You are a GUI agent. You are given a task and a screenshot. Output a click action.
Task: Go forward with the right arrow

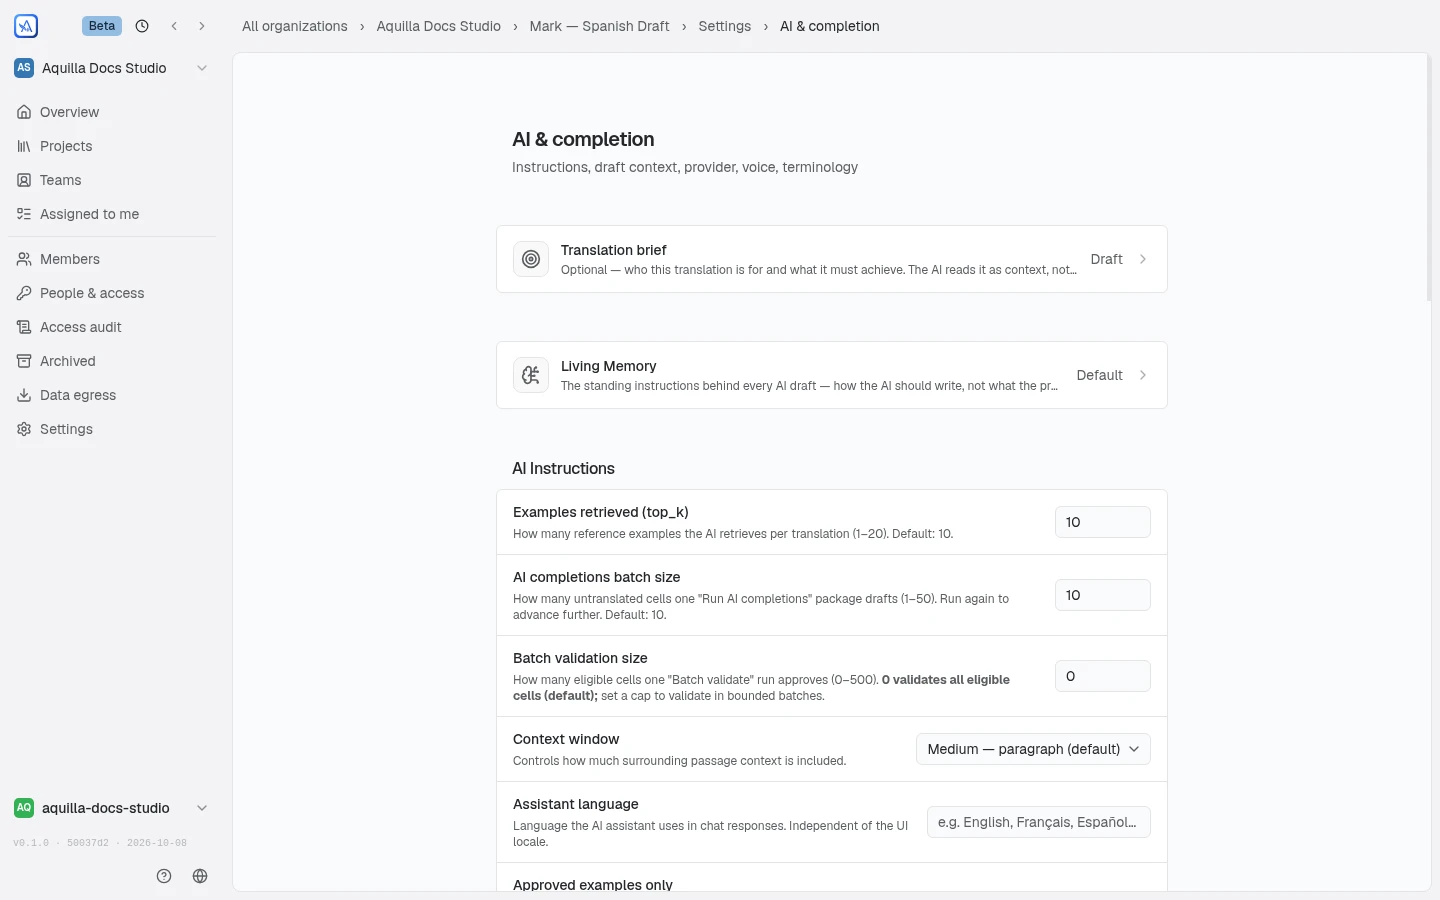point(202,26)
